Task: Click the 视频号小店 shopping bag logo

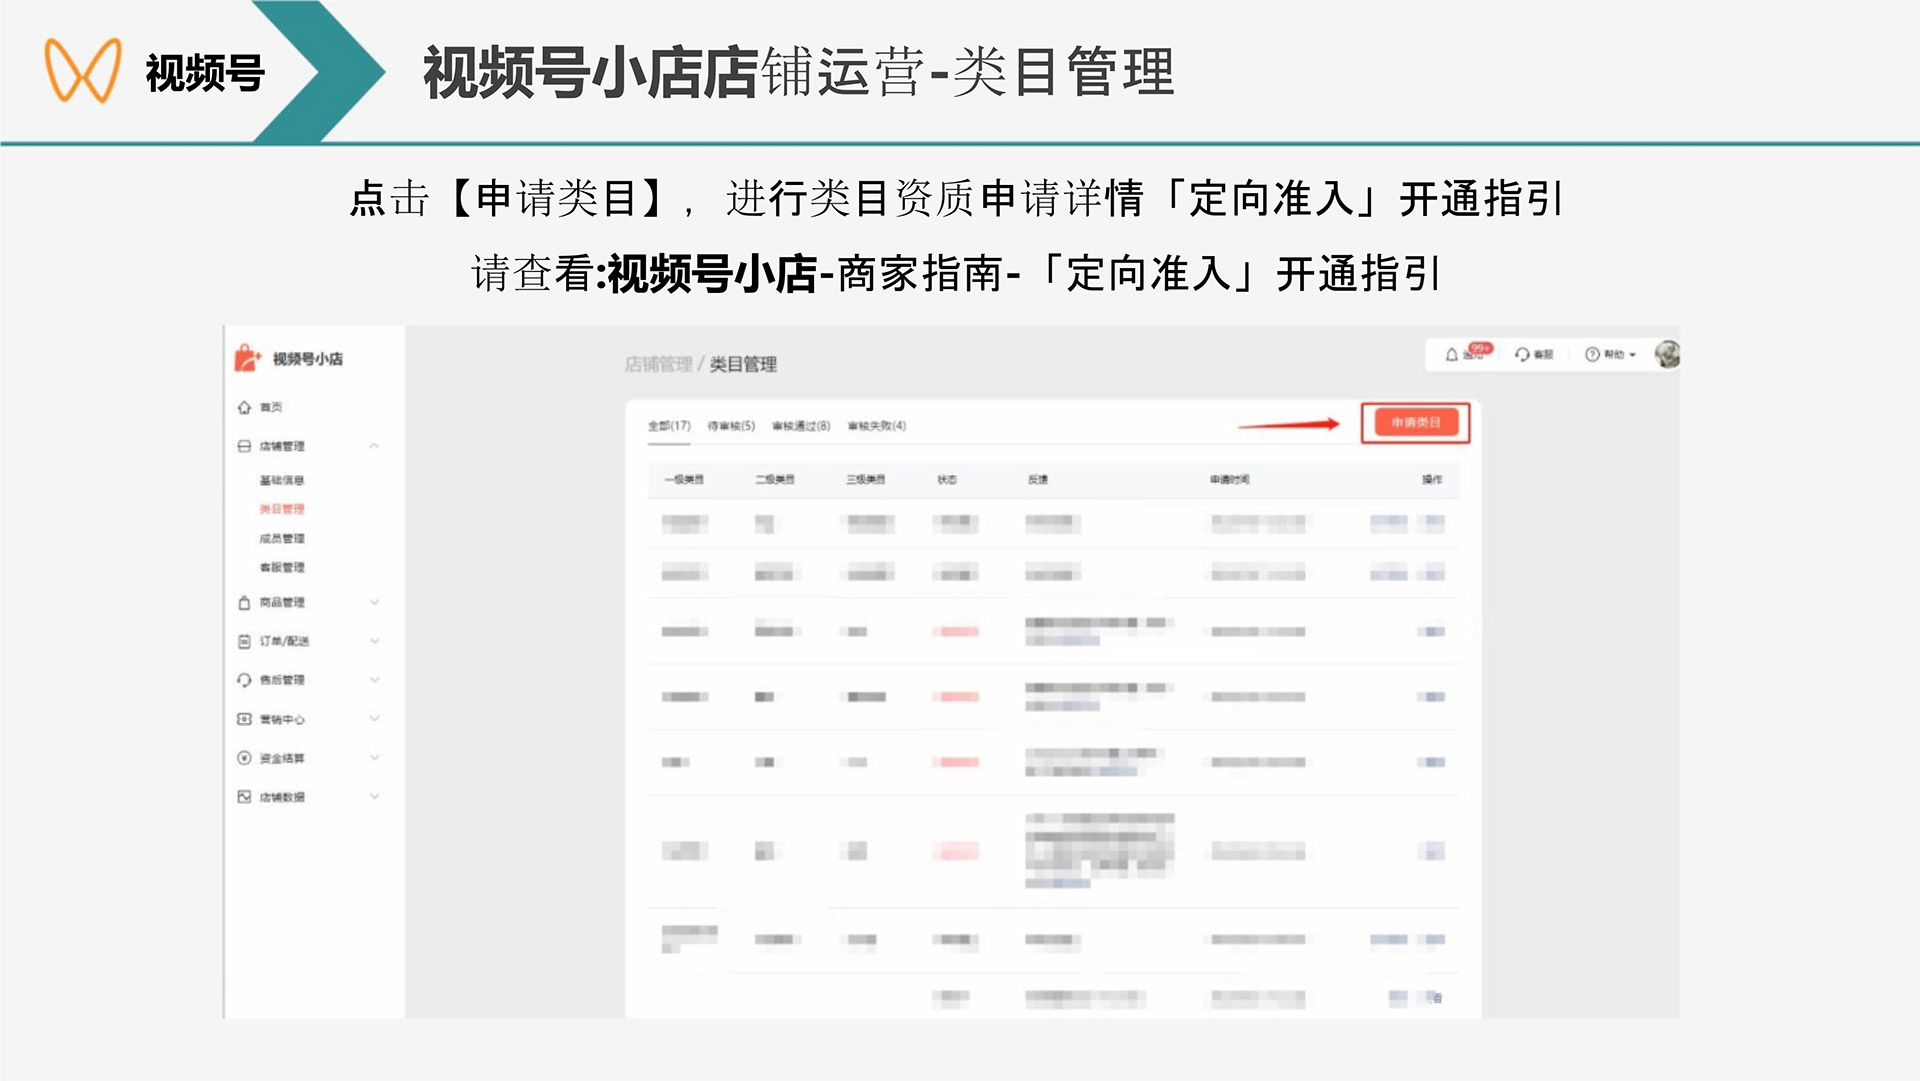Action: 247,358
